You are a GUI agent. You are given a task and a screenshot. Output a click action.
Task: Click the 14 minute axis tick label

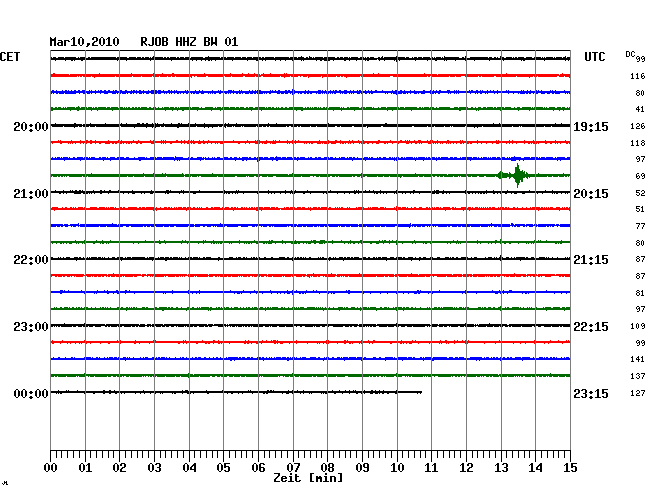coord(535,468)
